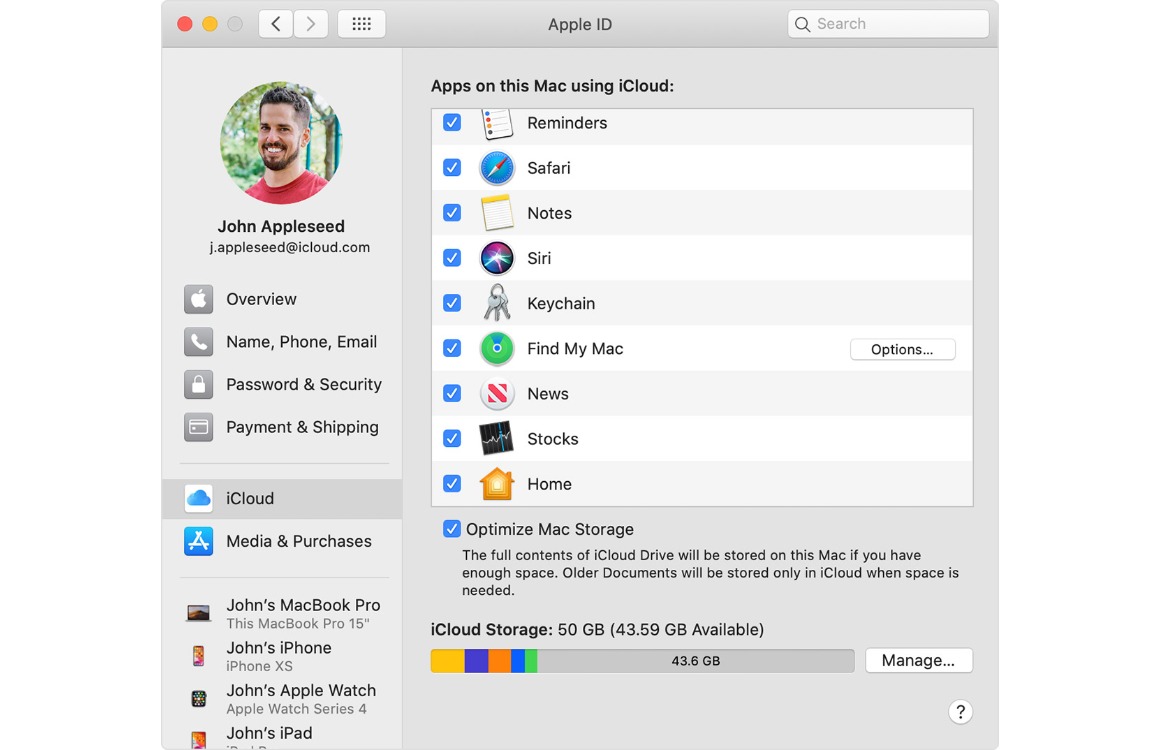Click the lock icon for Password & Security
This screenshot has height=750, width=1160.
click(198, 385)
